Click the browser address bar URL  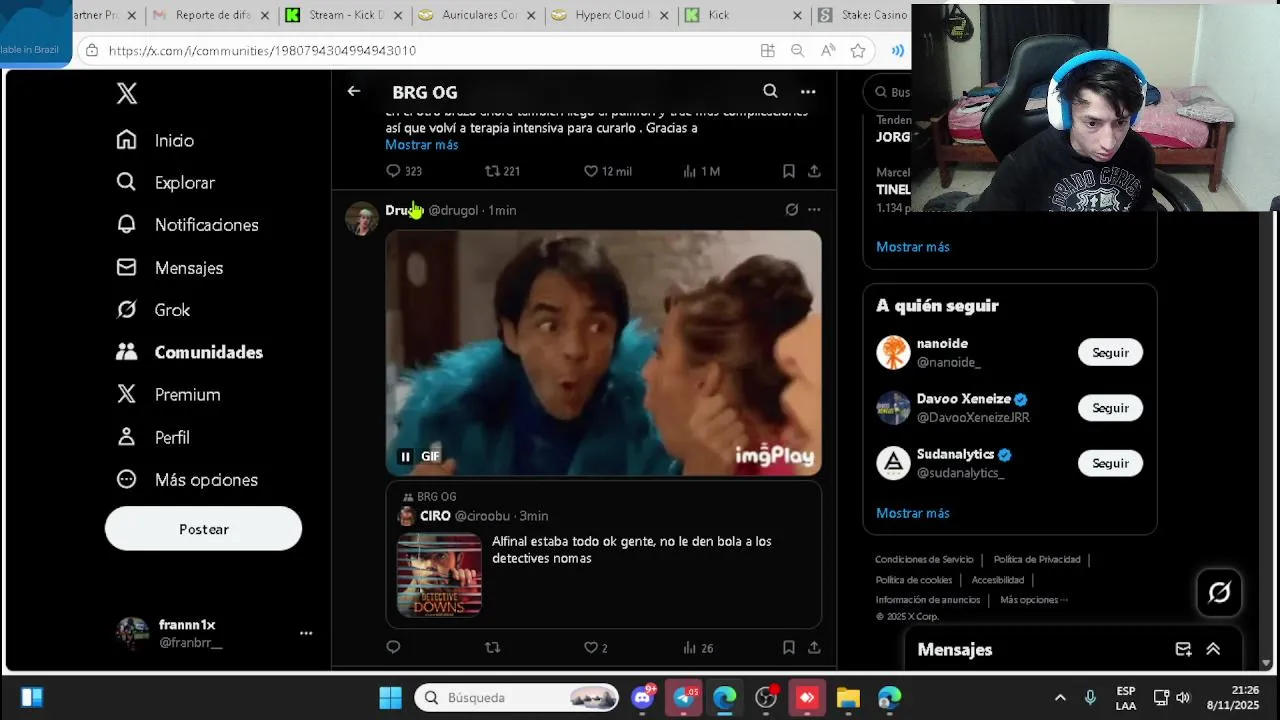point(262,50)
